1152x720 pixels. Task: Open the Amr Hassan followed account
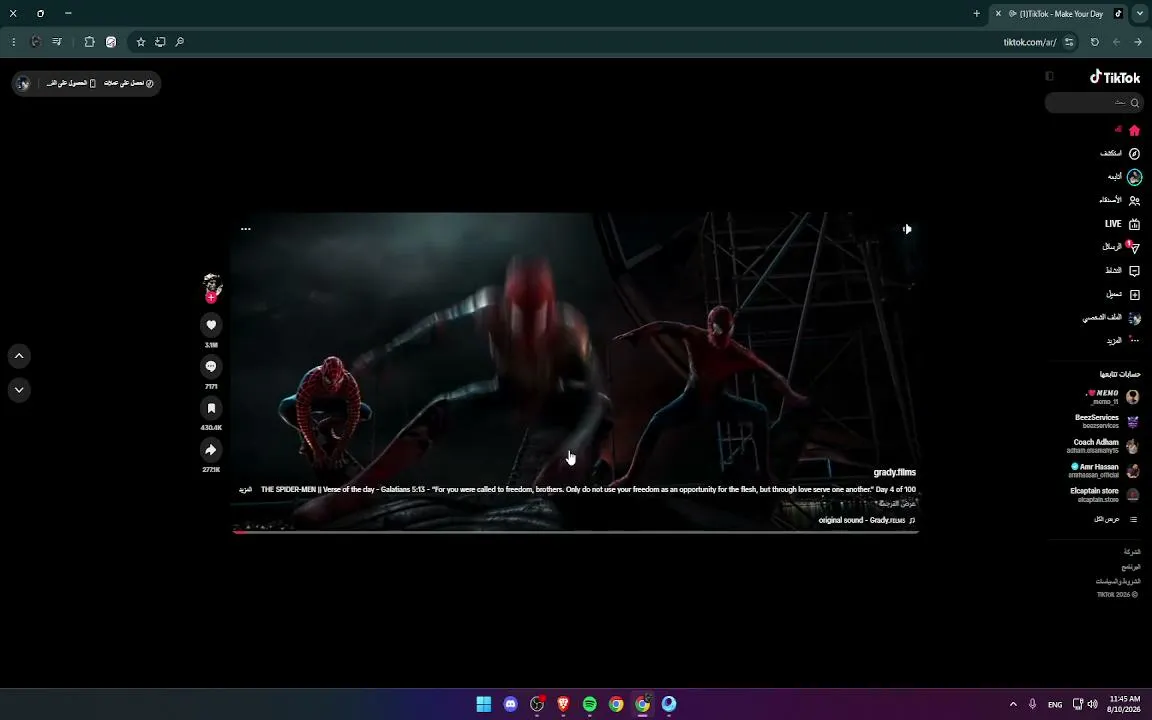[1104, 470]
